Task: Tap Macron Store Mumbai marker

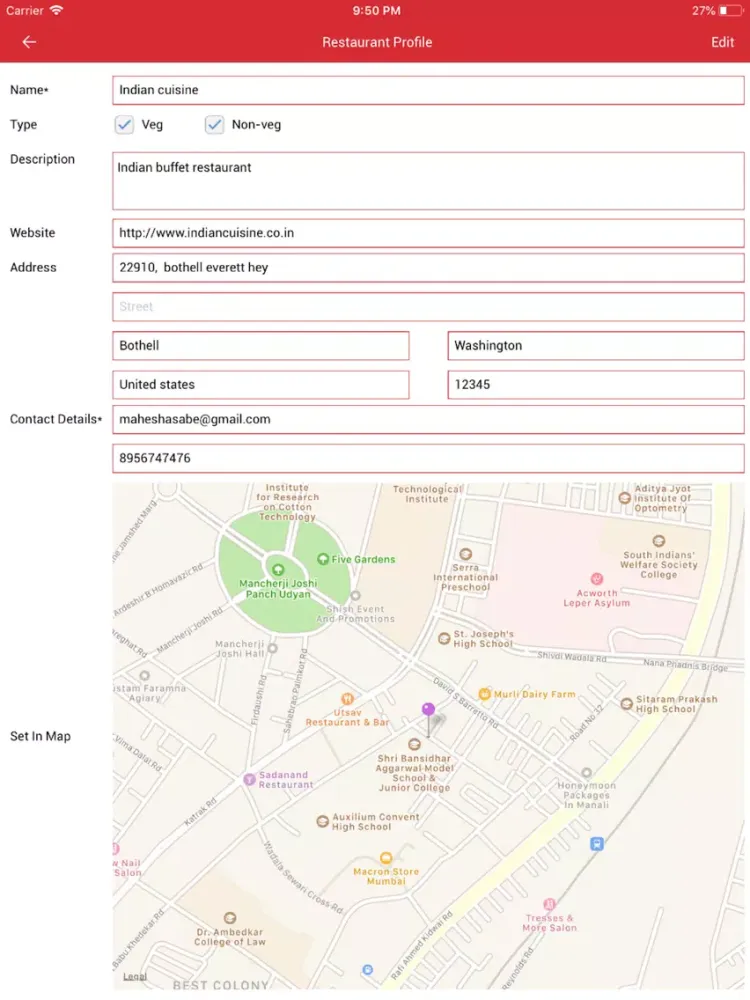Action: 386,858
